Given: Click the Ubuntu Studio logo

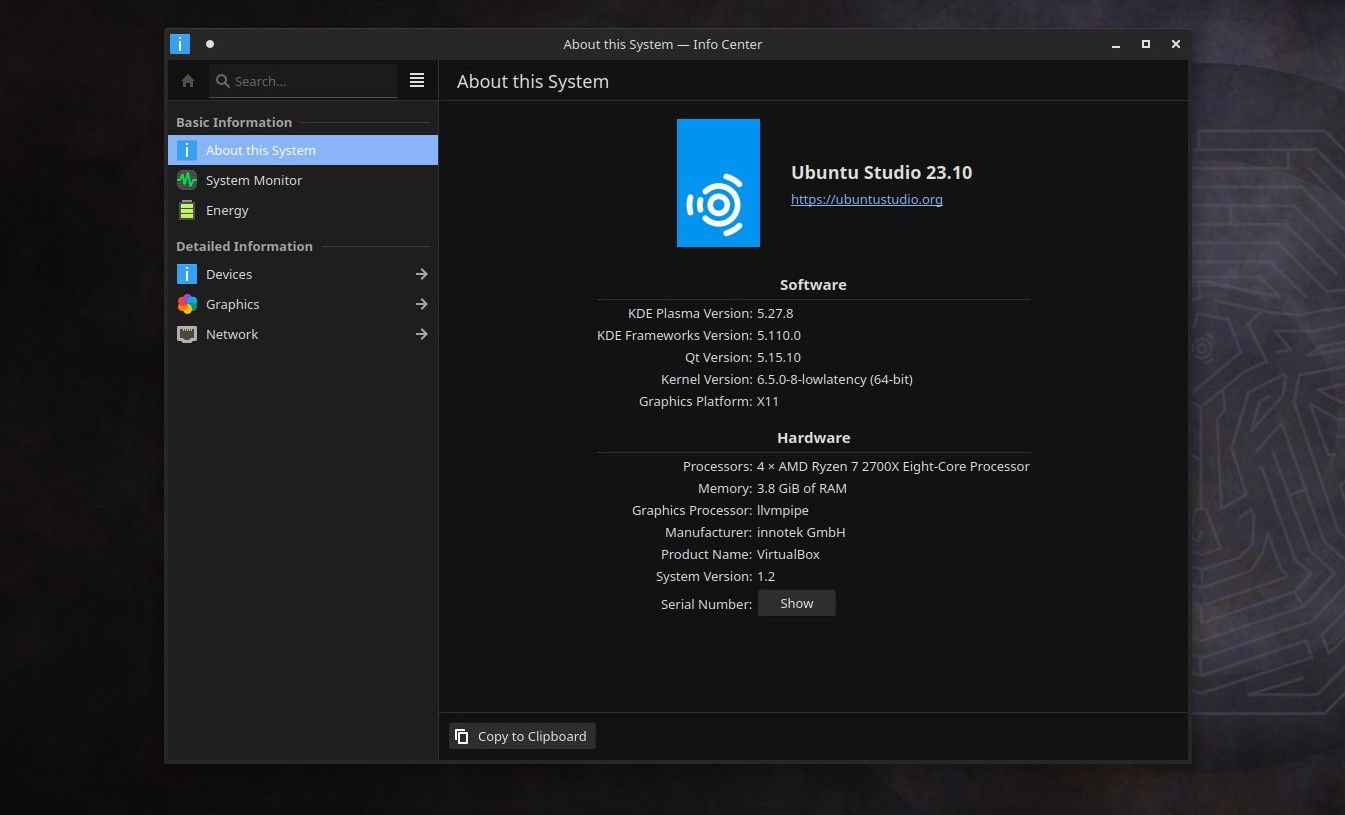Looking at the screenshot, I should (718, 183).
